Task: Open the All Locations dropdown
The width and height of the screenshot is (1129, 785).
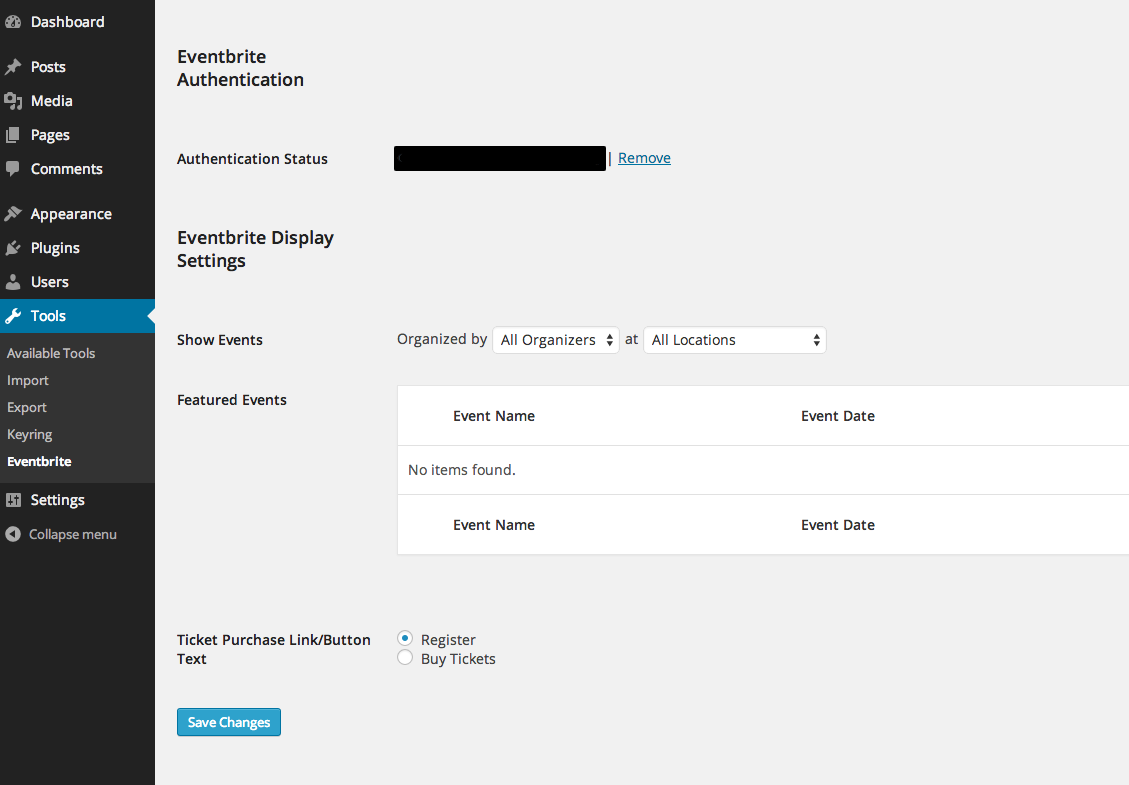Action: tap(734, 340)
